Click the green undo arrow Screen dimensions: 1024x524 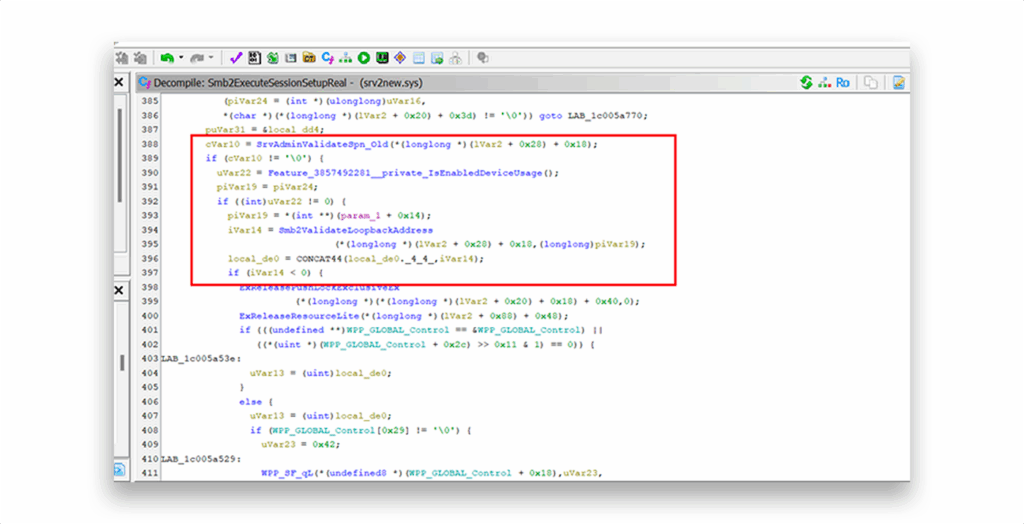(x=167, y=58)
